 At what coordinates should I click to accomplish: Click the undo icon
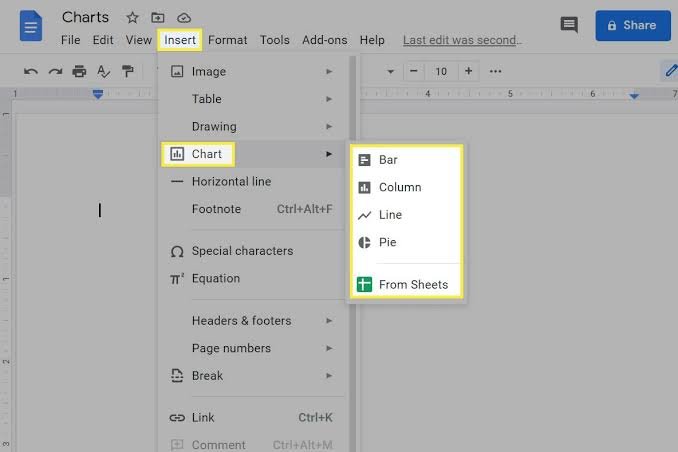[30, 71]
